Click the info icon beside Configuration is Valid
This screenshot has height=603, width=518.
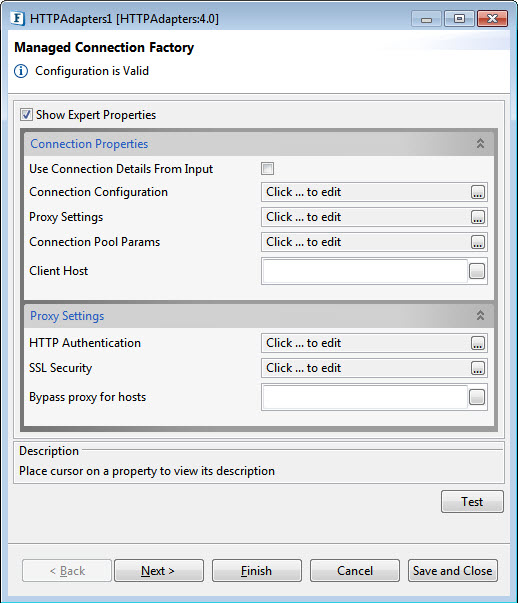(x=21, y=71)
